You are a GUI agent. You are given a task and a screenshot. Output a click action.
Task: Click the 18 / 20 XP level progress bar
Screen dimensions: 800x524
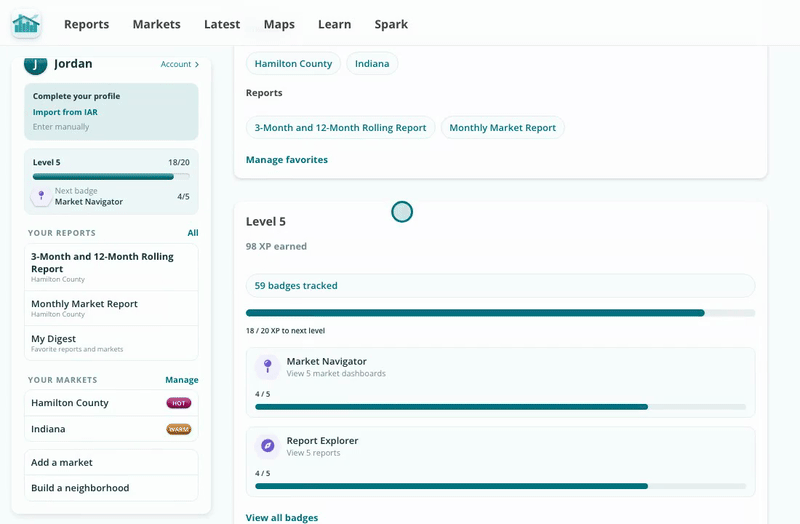point(500,313)
